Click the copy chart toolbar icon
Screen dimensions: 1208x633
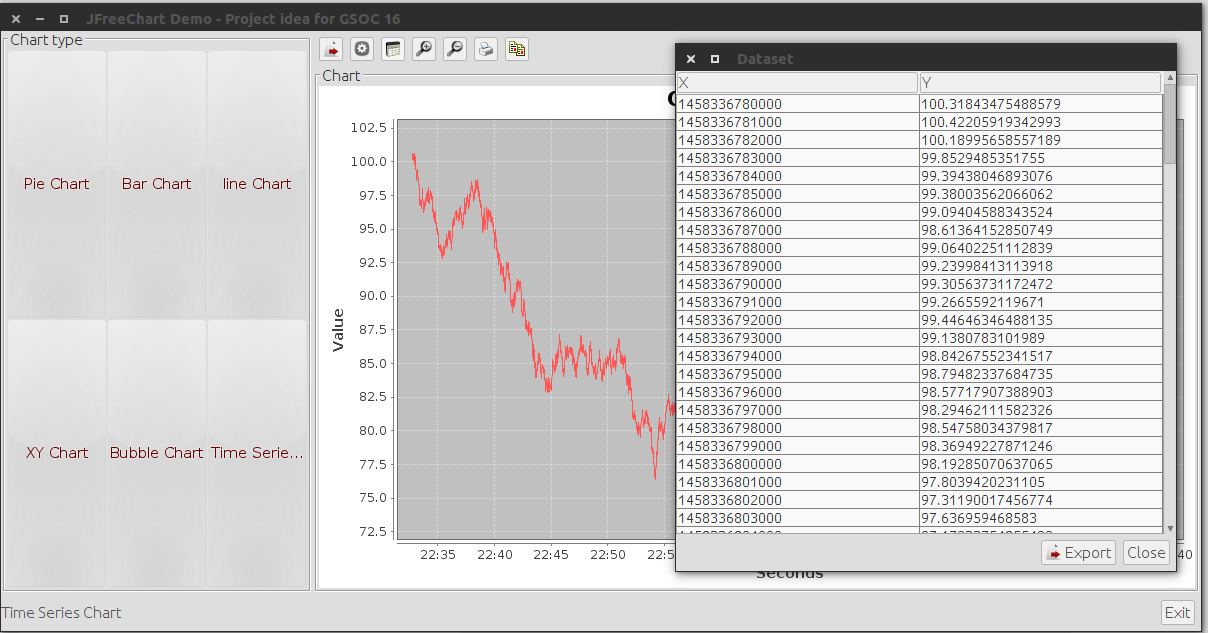[x=517, y=48]
